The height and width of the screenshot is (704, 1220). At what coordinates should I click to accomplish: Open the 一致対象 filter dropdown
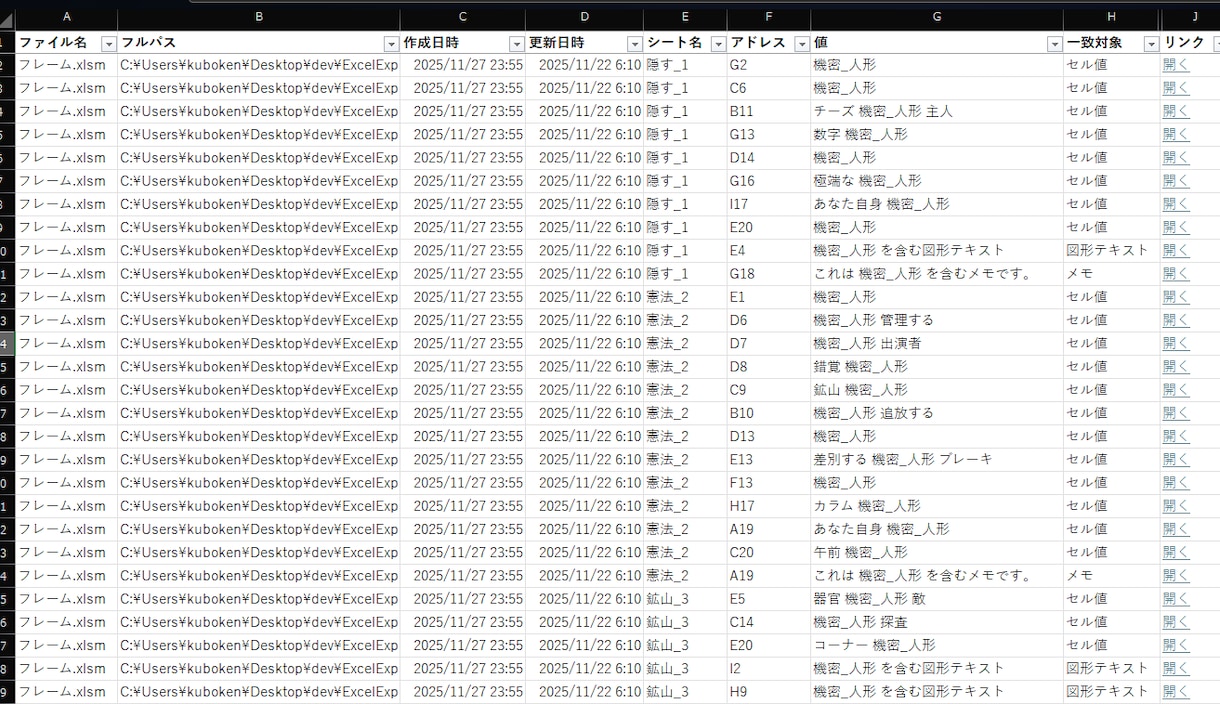pyautogui.click(x=1151, y=44)
